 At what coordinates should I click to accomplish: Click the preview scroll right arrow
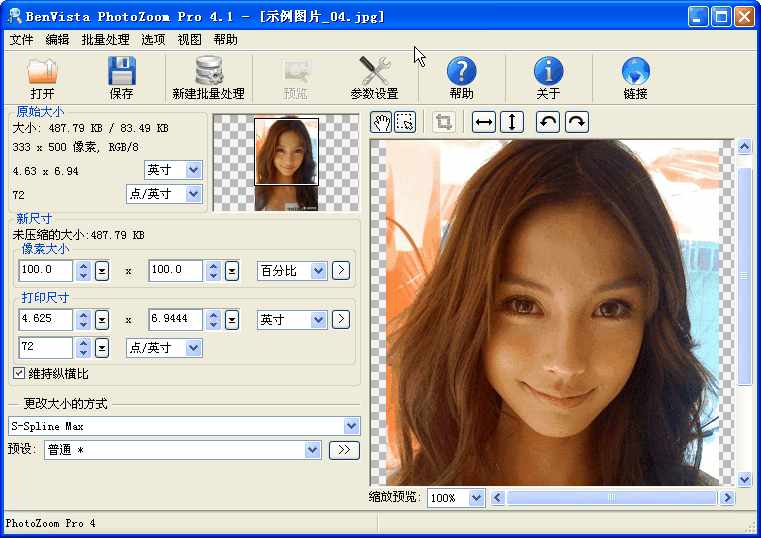727,497
